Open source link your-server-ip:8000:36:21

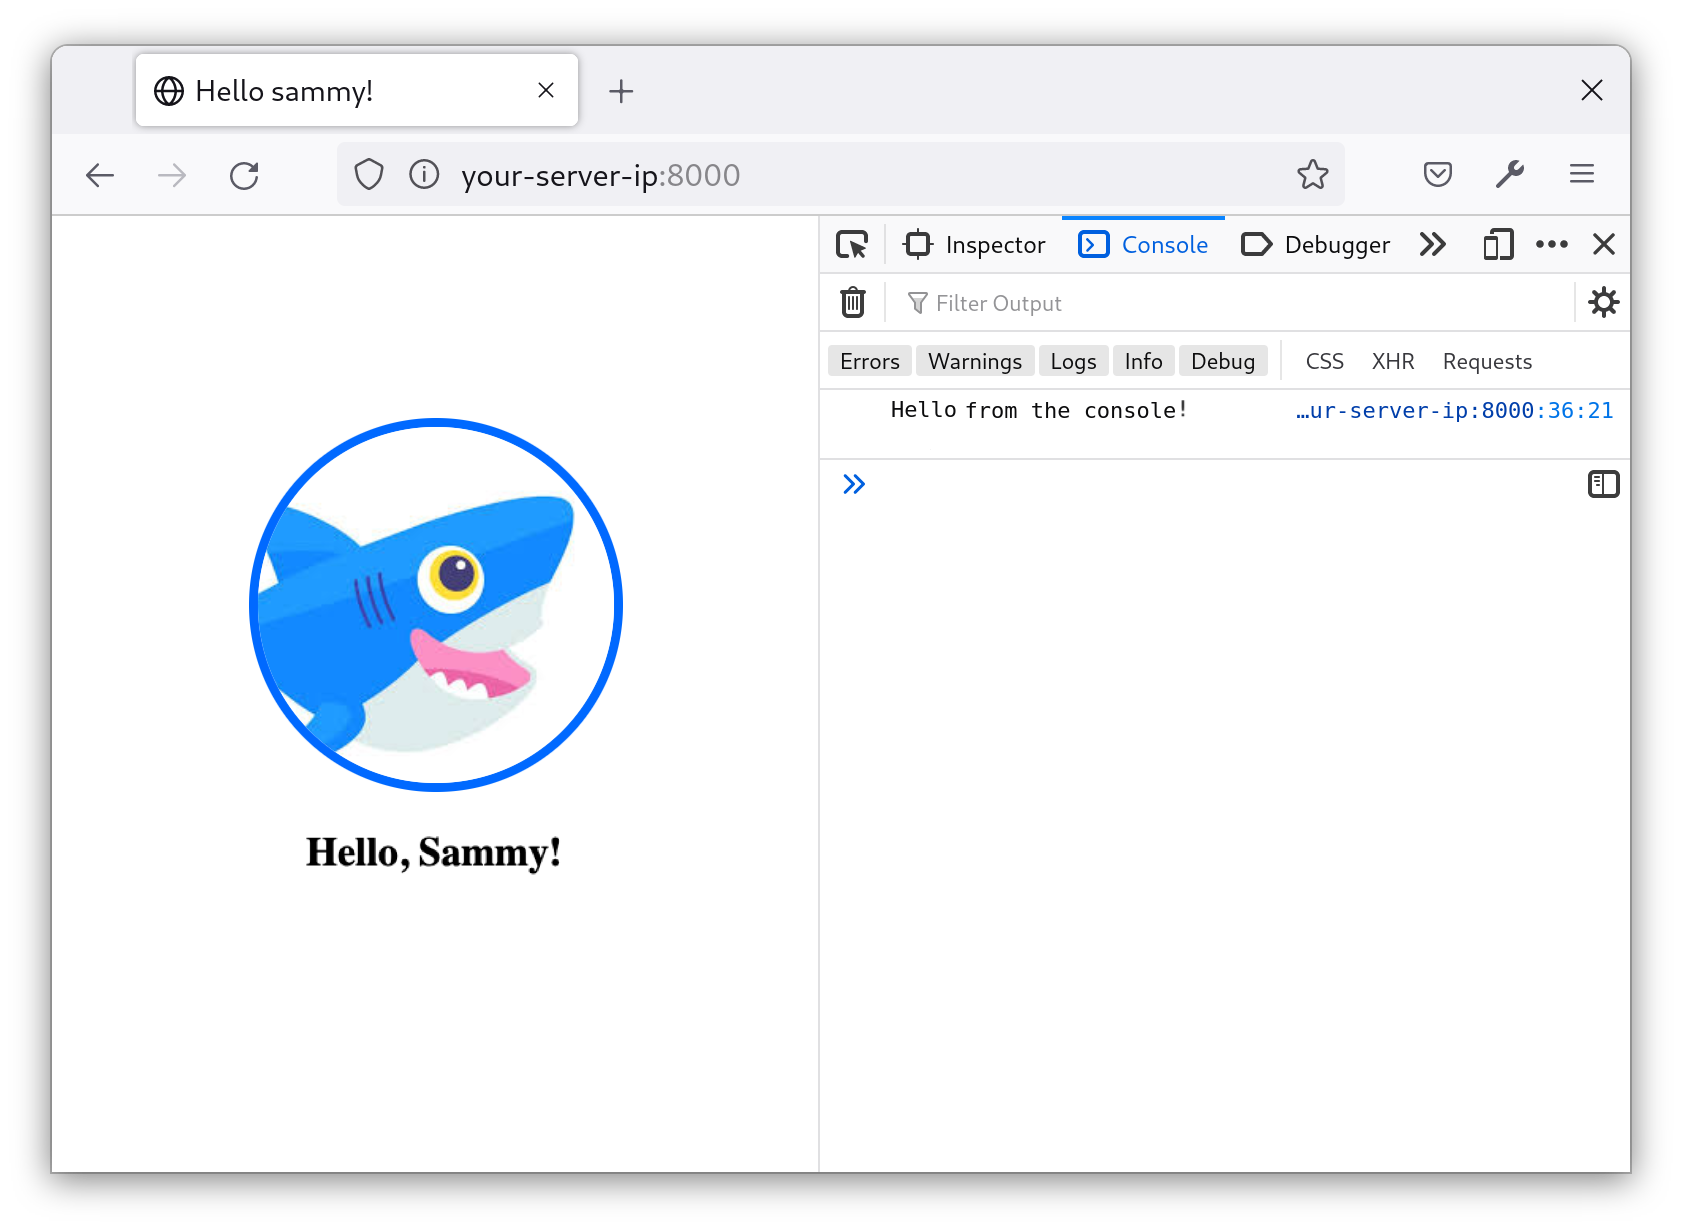pos(1454,411)
